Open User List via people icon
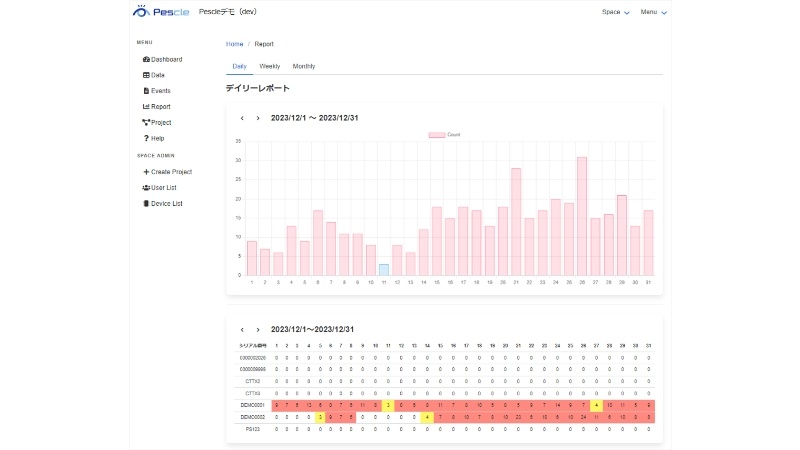This screenshot has width=800, height=450. (146, 188)
